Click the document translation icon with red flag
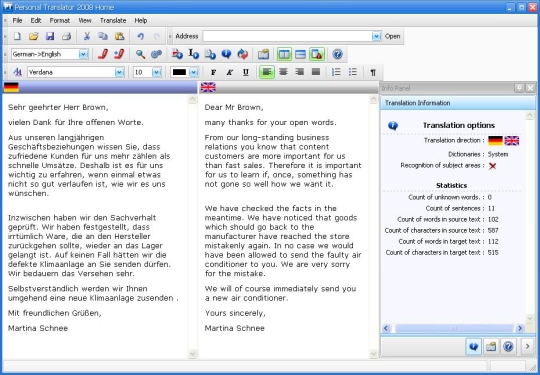540x375 pixels. pyautogui.click(x=177, y=54)
